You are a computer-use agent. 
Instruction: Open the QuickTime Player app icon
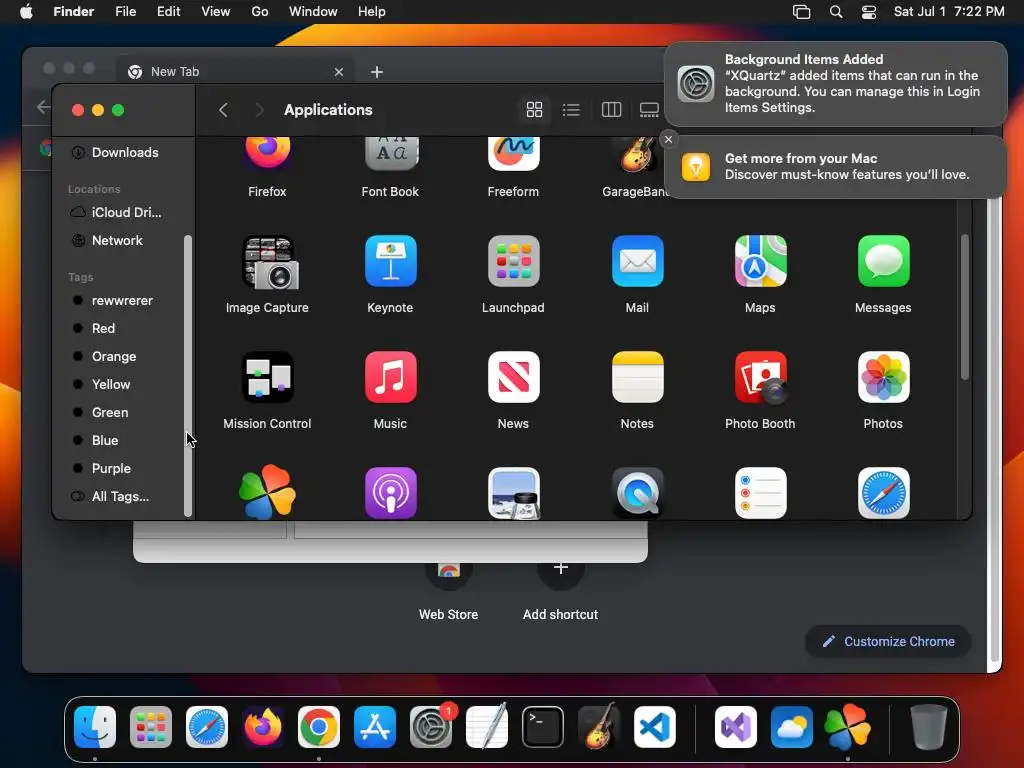637,493
